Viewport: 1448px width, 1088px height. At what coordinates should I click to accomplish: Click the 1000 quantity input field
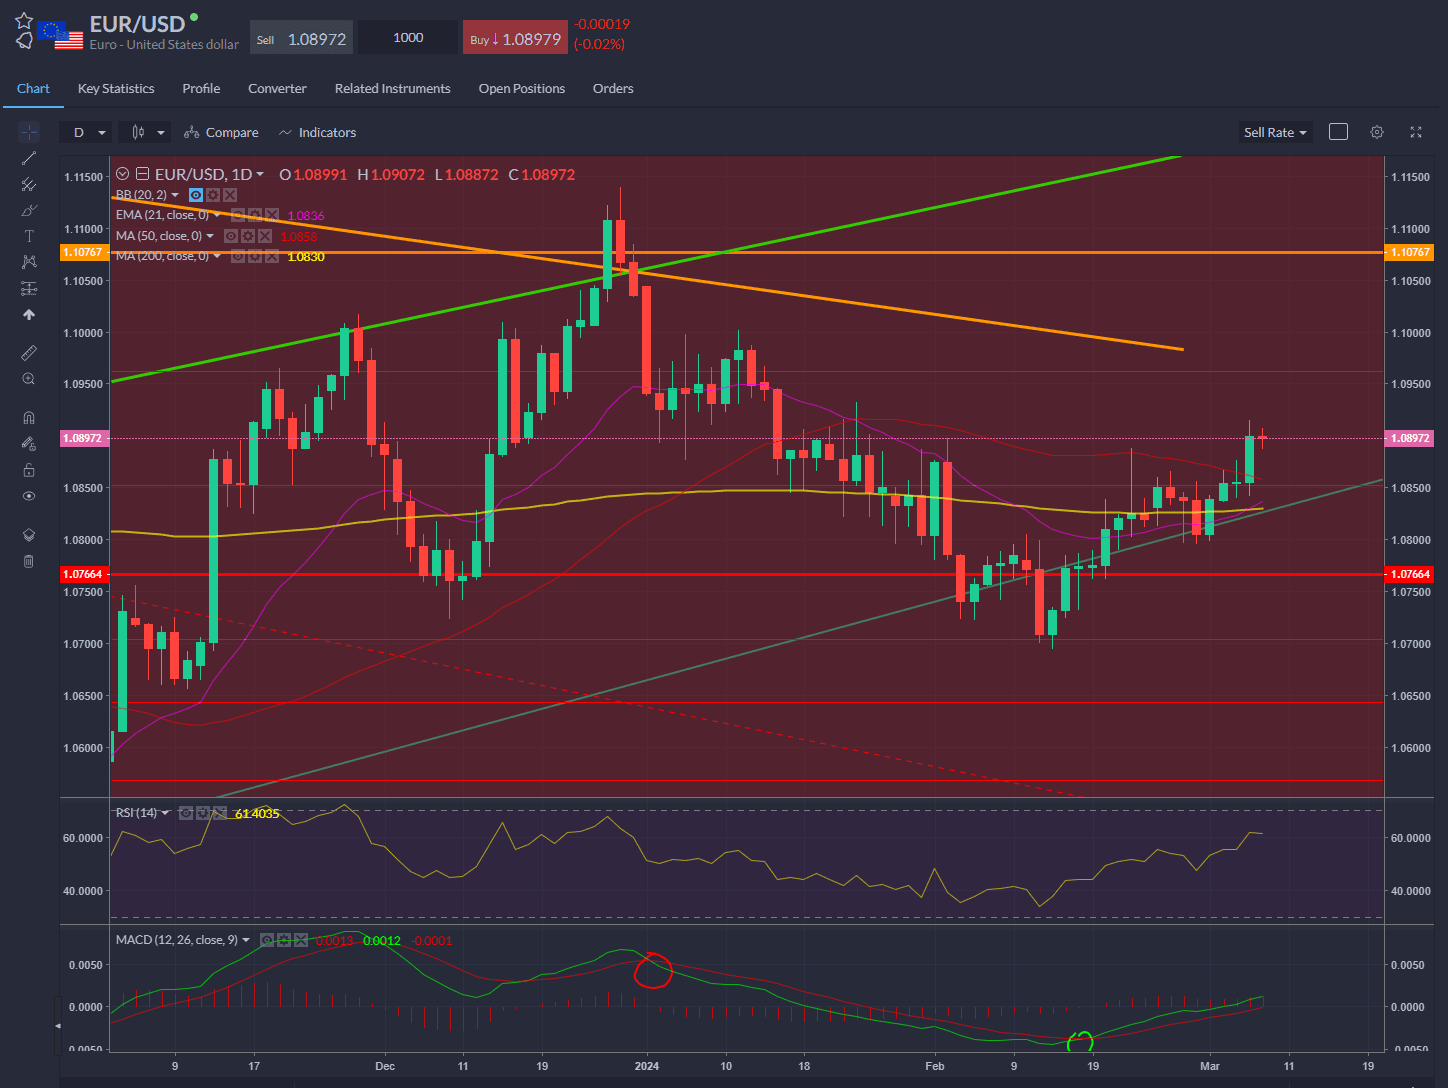point(407,36)
